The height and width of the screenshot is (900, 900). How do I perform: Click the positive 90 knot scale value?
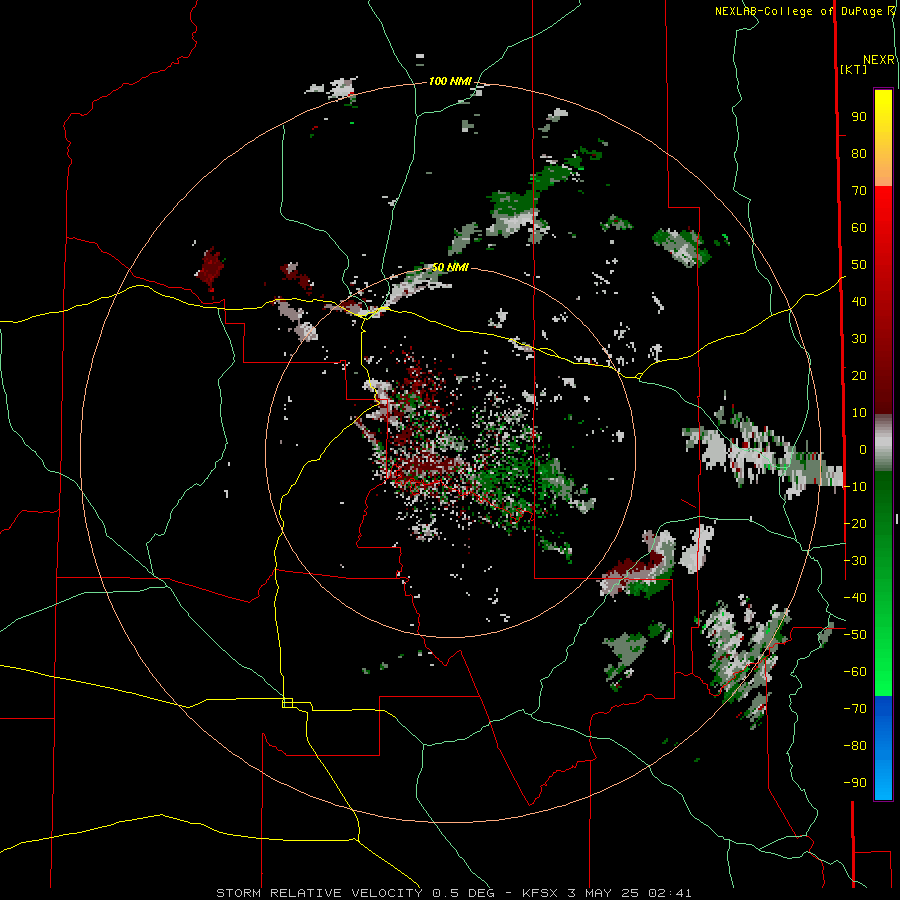pos(859,117)
